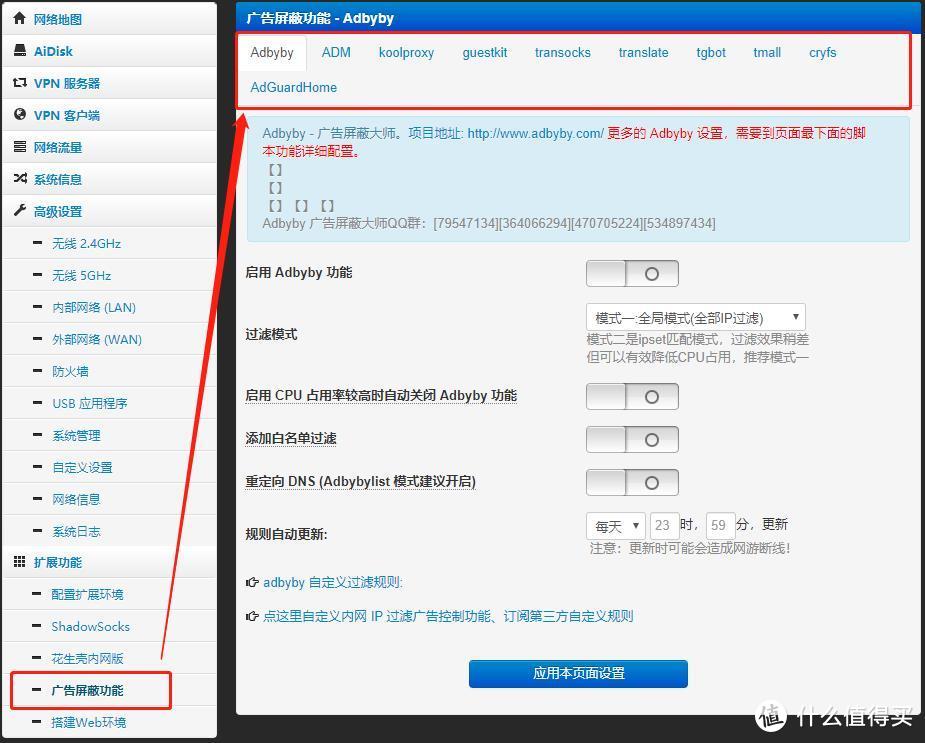
Task: Switch to the tmall tab
Action: [767, 53]
